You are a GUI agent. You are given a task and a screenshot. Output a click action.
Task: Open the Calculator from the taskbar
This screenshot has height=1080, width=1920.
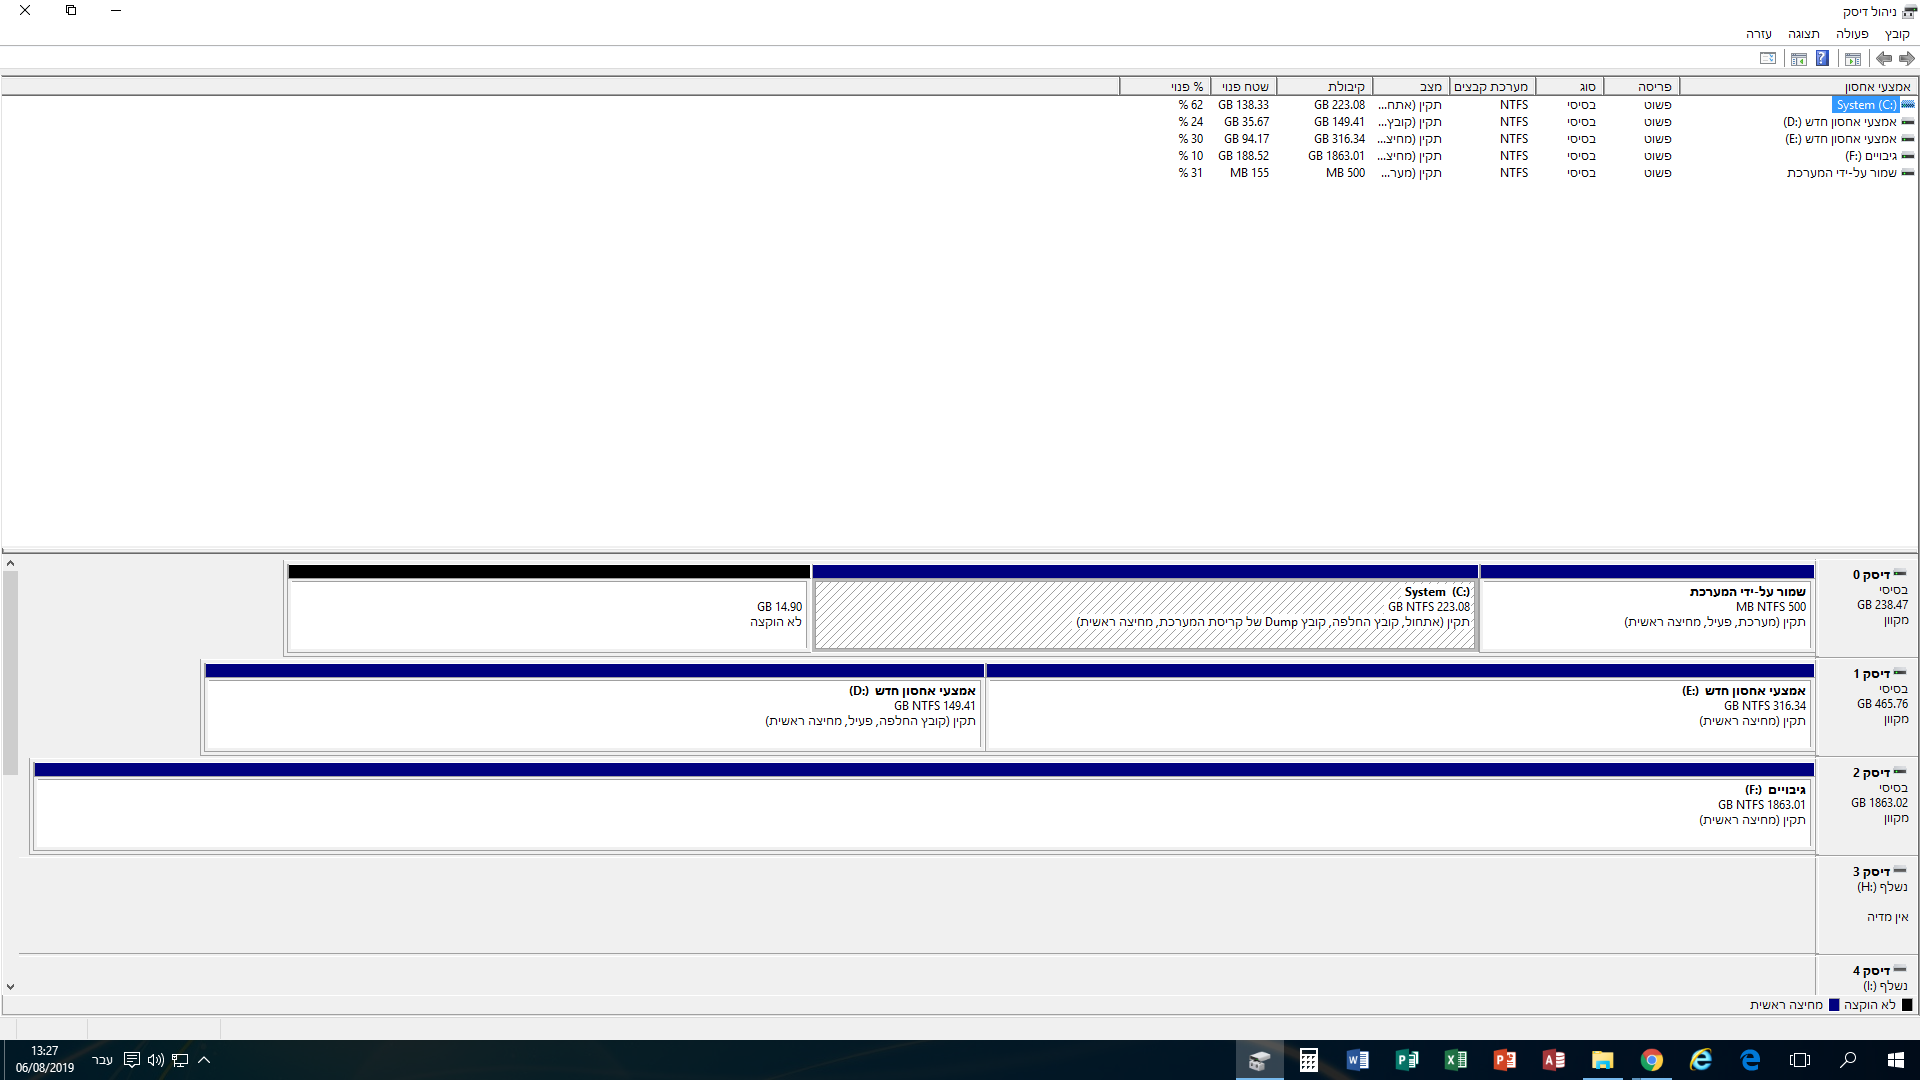[1308, 1060]
